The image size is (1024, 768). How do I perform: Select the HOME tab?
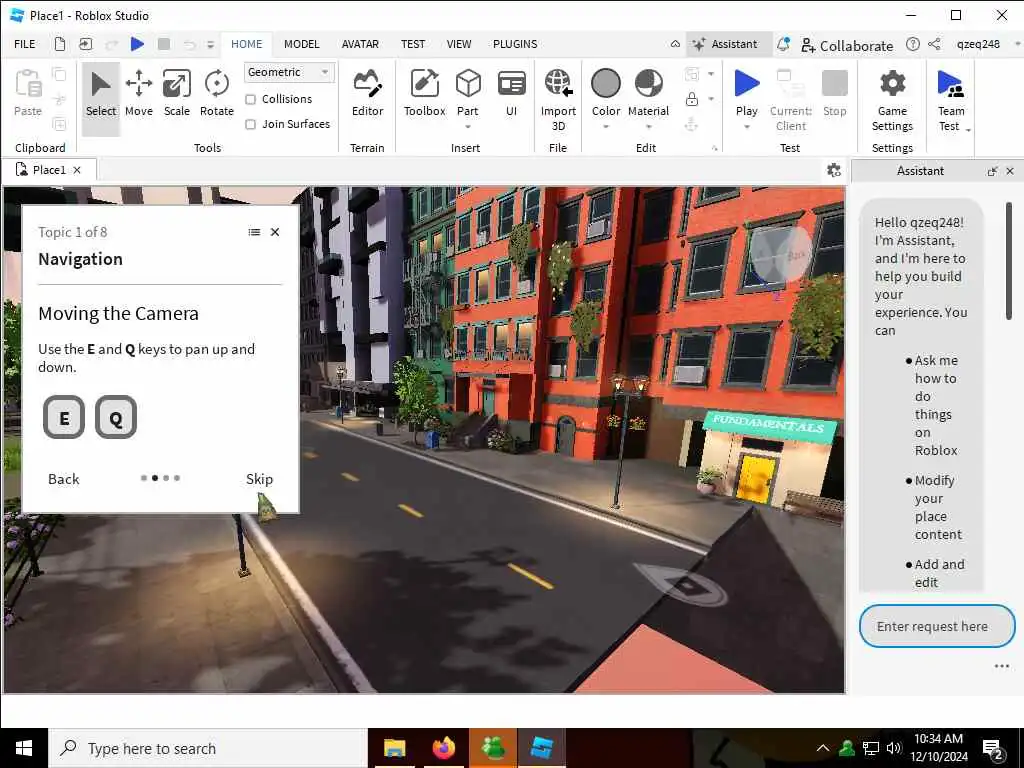[x=246, y=44]
